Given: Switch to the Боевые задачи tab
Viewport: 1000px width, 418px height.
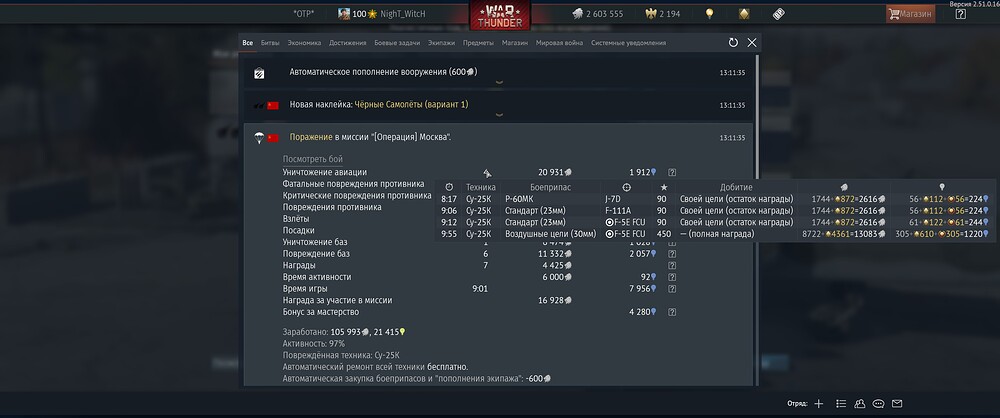Looking at the screenshot, I should coord(397,43).
